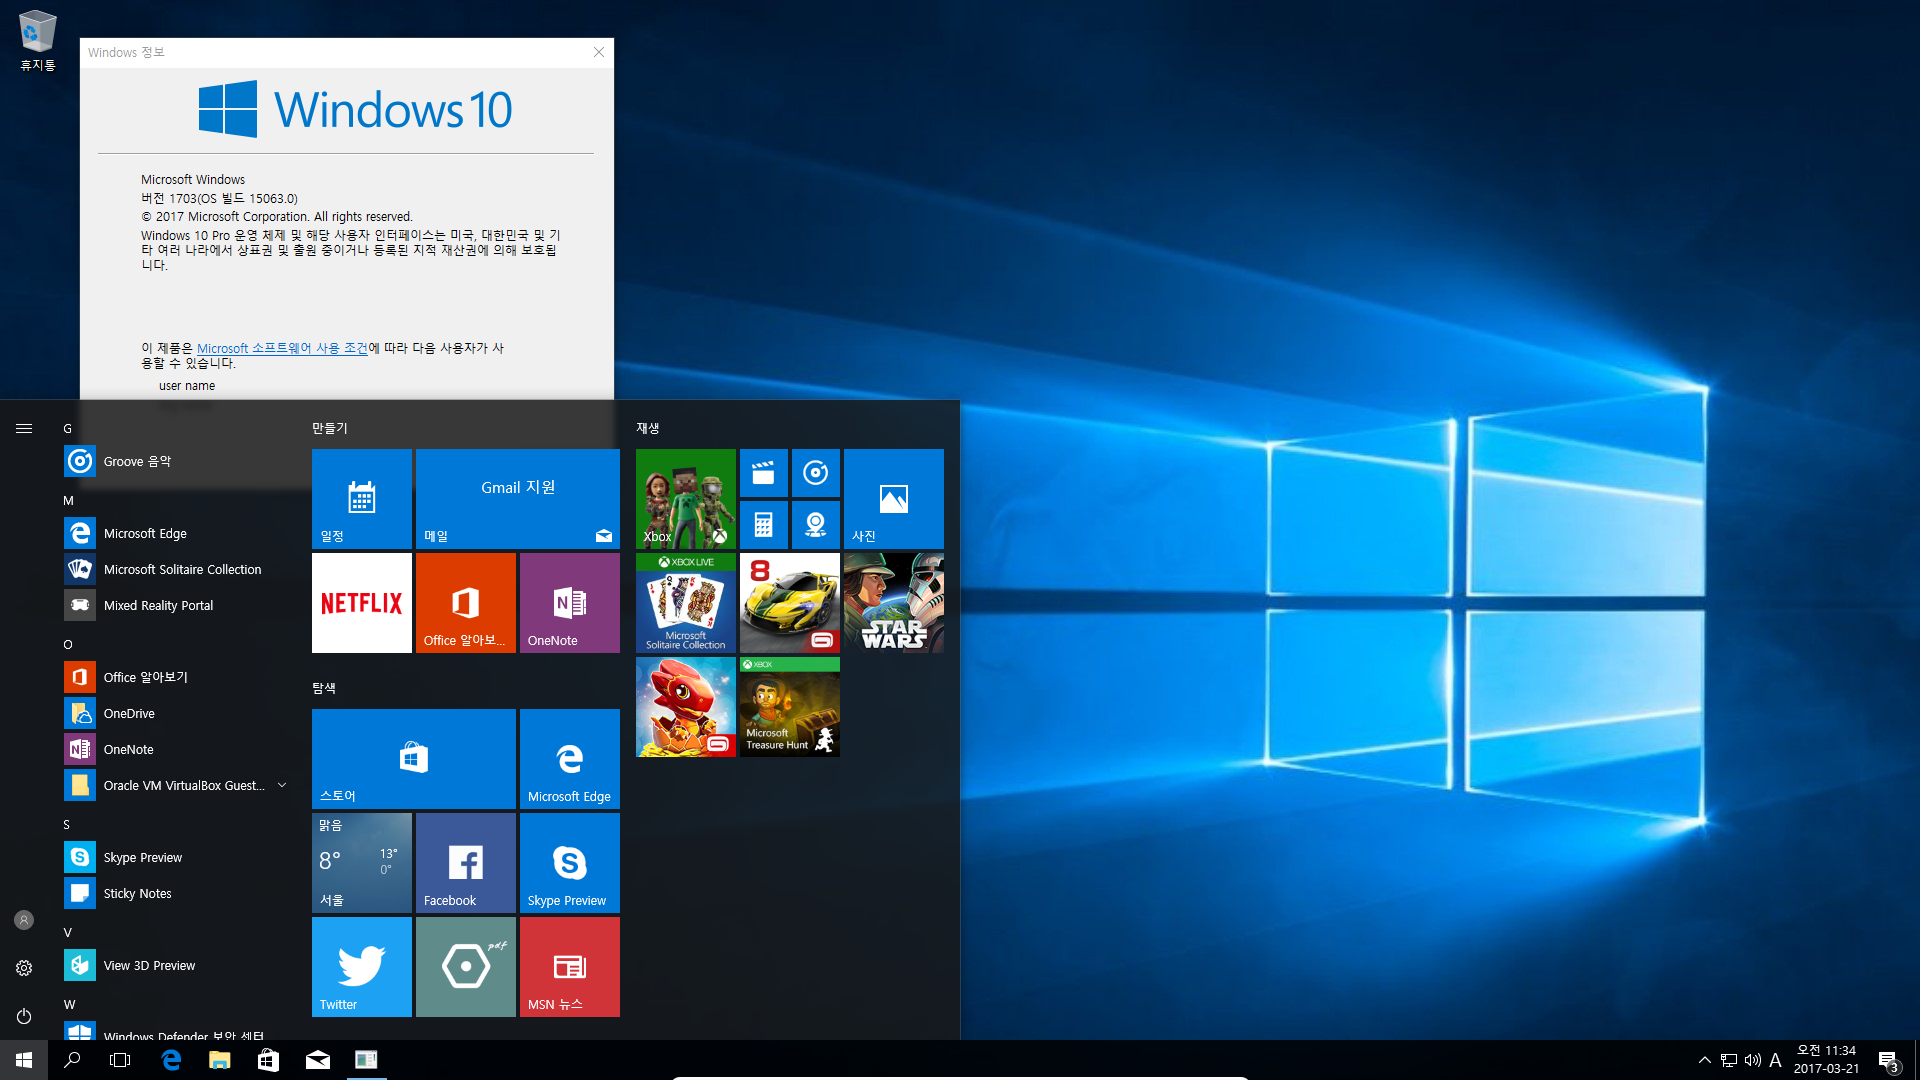This screenshot has height=1080, width=1920.
Task: Open Office 알아보기 in the app list
Action: (178, 677)
